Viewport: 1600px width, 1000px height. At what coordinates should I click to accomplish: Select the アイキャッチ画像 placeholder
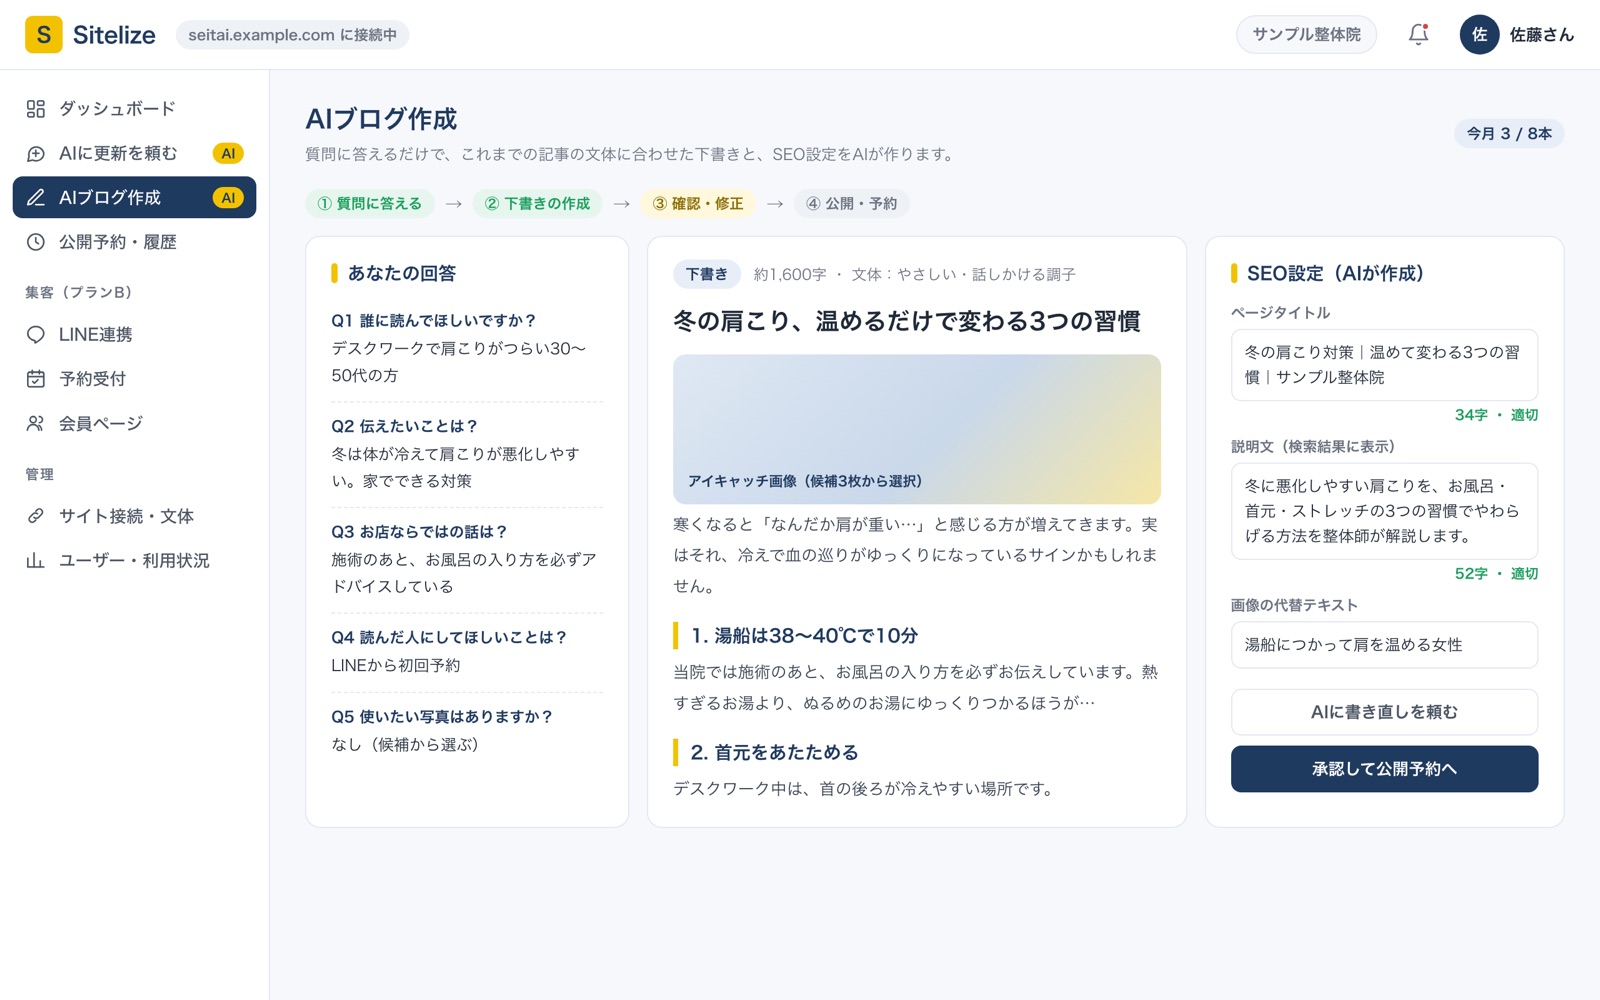[917, 429]
